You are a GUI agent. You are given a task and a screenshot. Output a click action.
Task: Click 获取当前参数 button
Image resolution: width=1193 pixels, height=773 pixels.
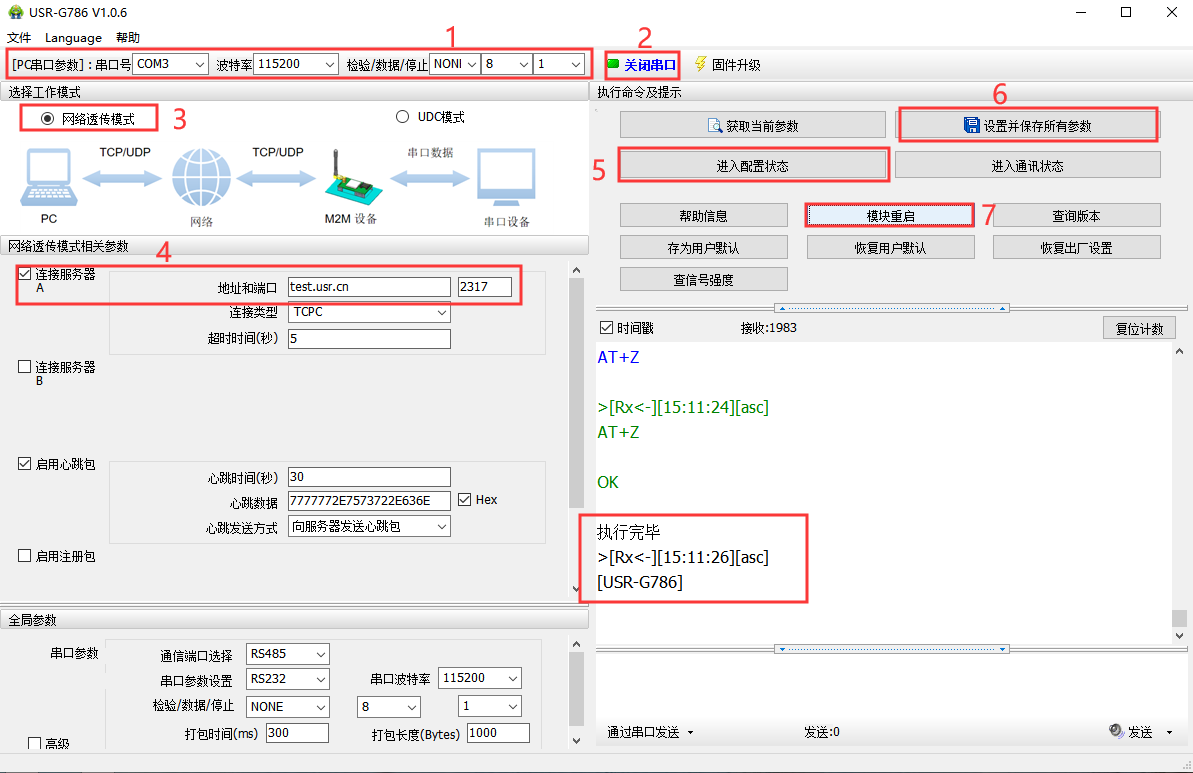pyautogui.click(x=752, y=126)
